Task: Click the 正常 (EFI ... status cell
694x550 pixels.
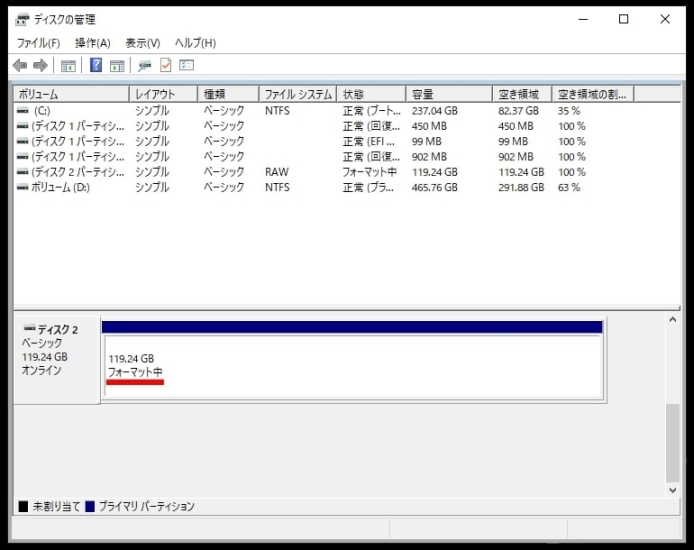Action: [369, 141]
